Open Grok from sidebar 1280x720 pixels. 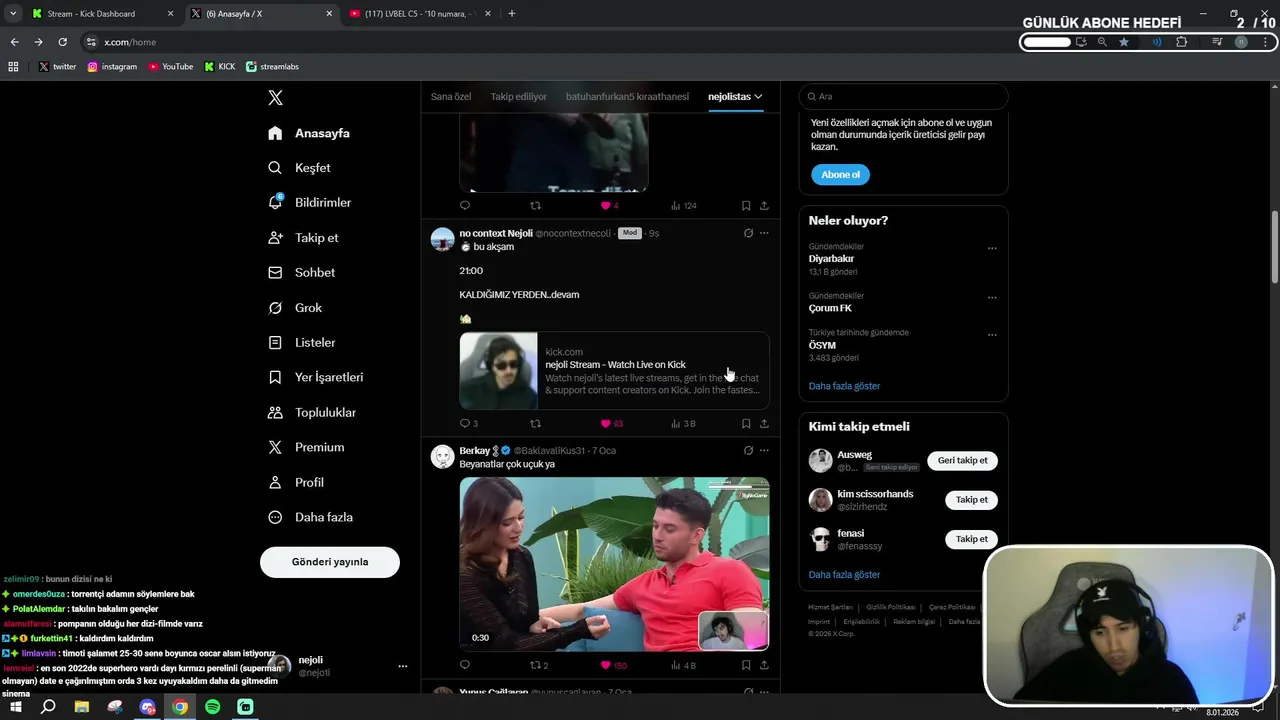[295, 308]
